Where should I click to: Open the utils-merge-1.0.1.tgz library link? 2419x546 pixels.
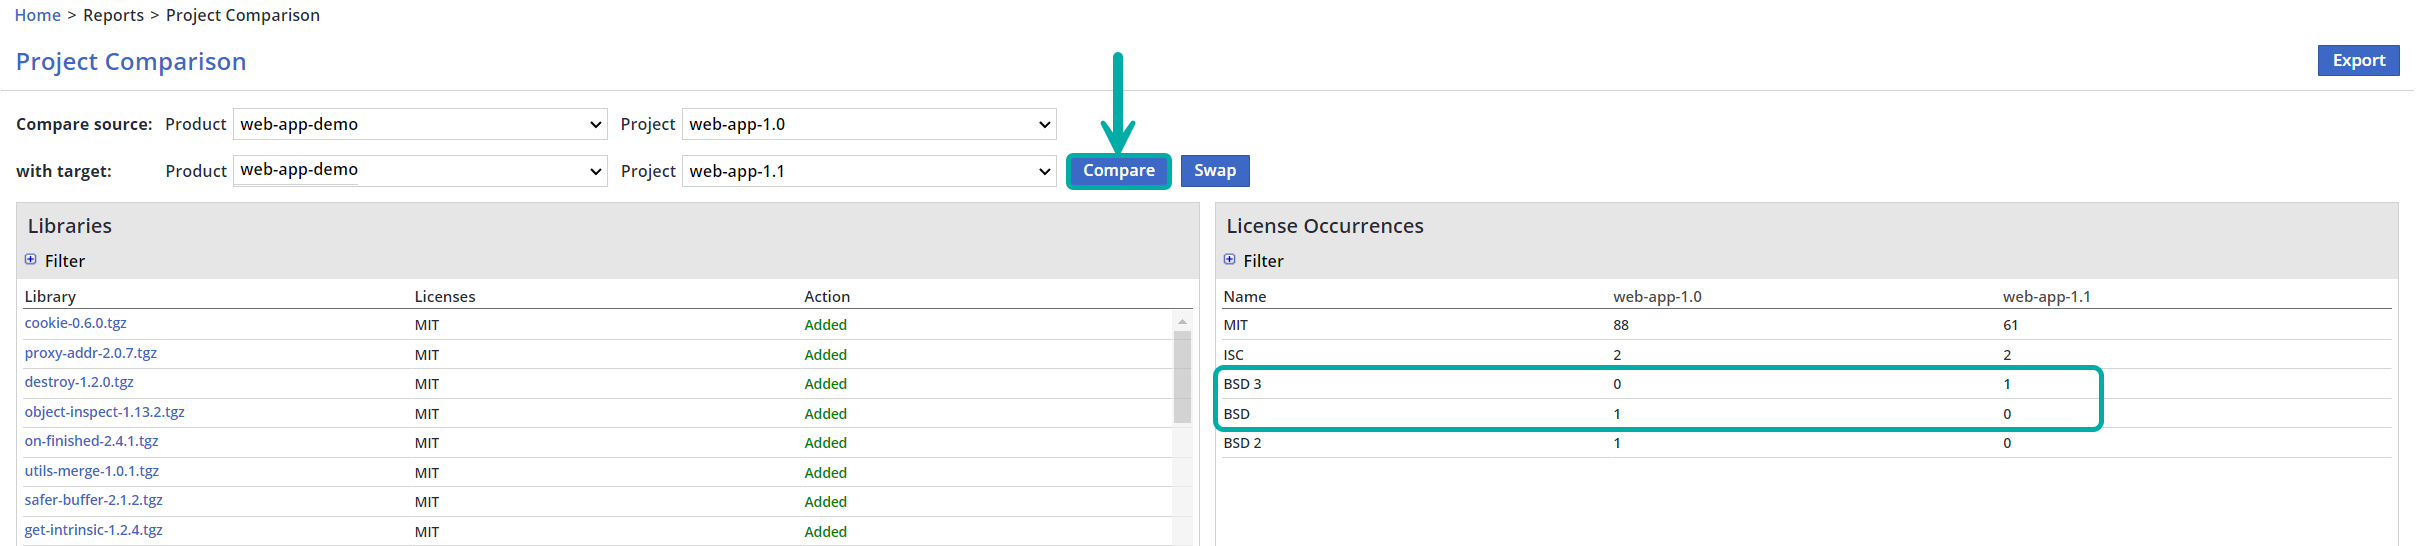tap(92, 472)
